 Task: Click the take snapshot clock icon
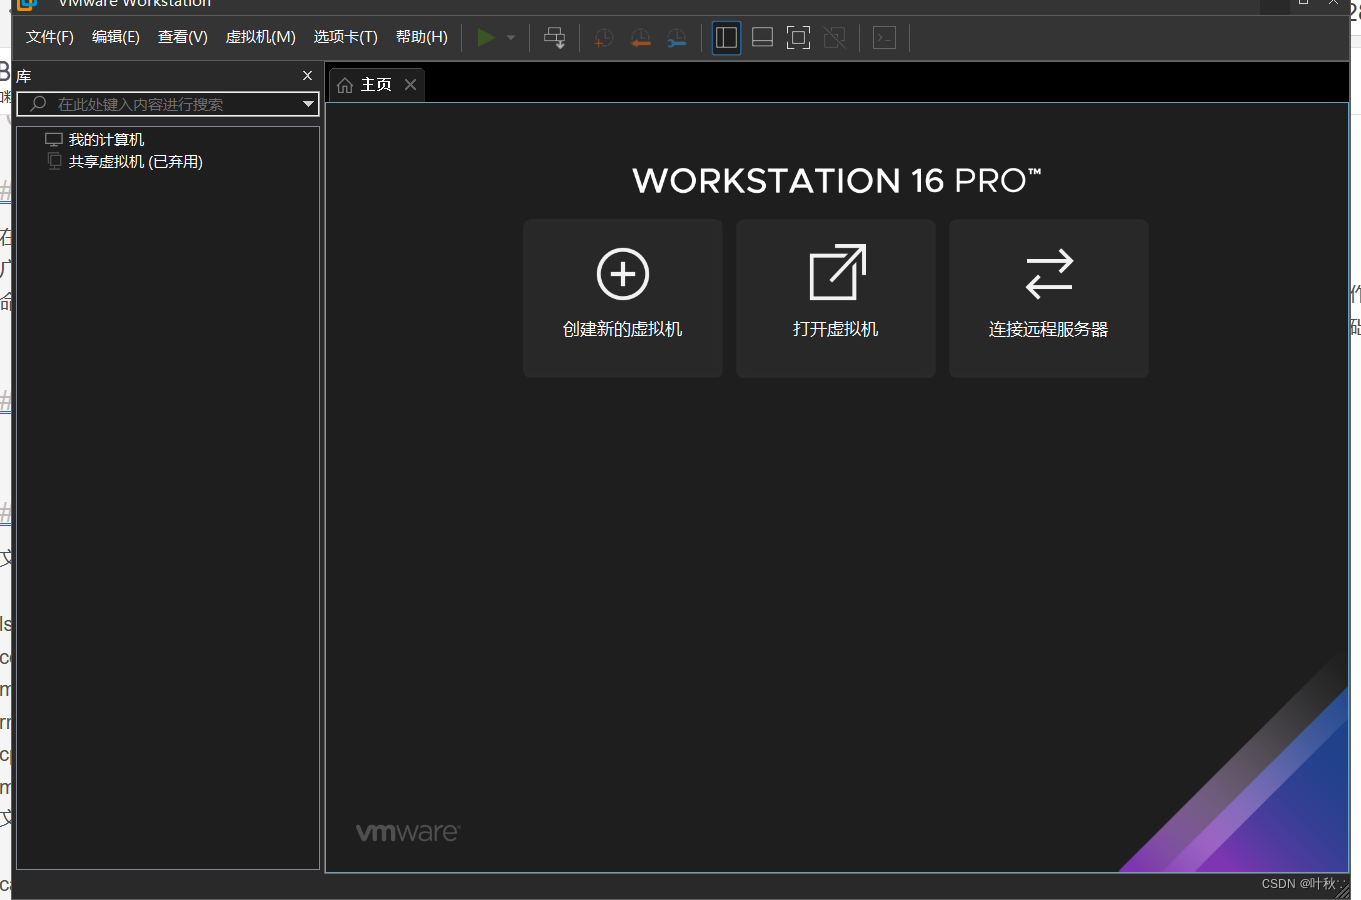604,38
